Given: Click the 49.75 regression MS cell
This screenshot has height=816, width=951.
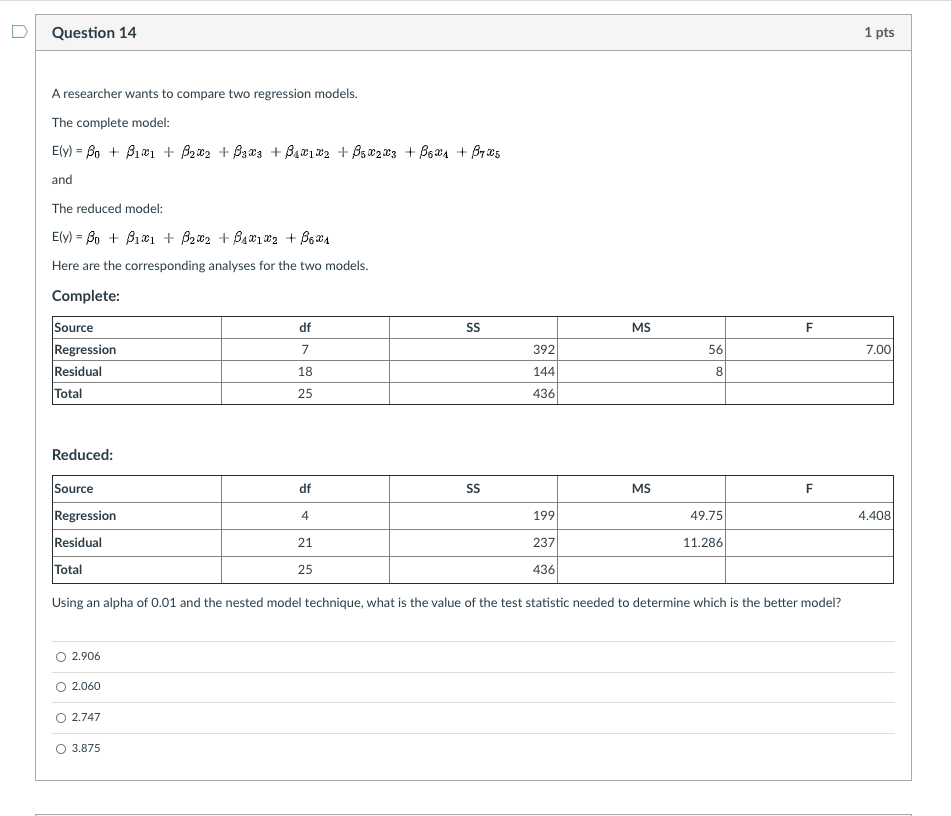Looking at the screenshot, I should [x=641, y=516].
